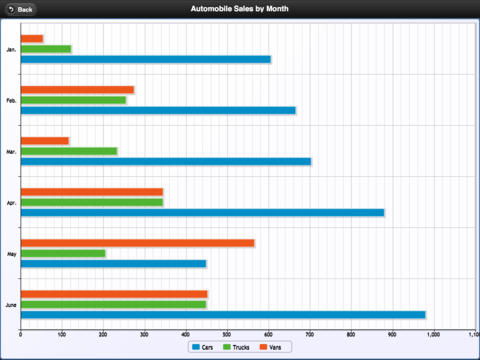The image size is (480, 360).
Task: Select the Jan. Trucks green bar
Action: tap(46, 49)
